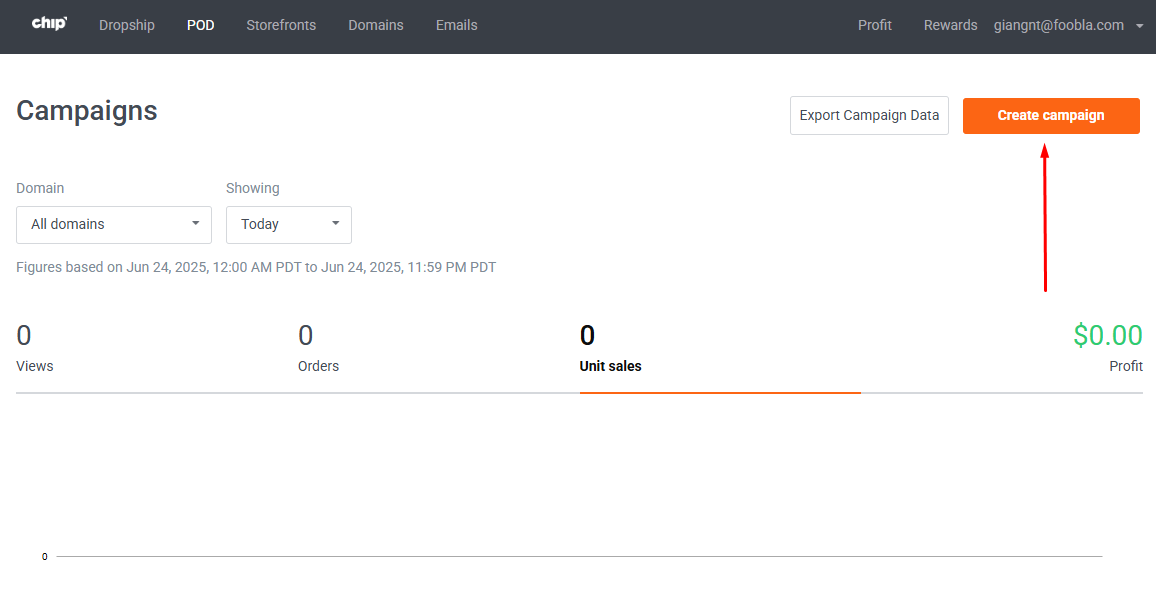Open the Rewards page

[x=950, y=25]
